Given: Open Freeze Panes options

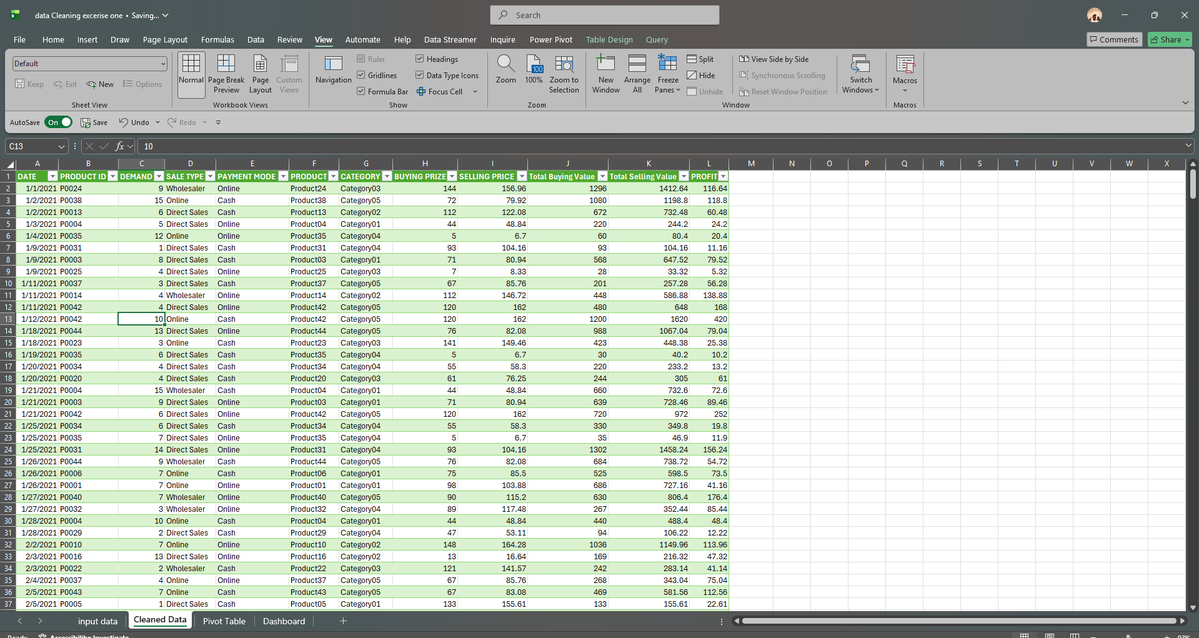Looking at the screenshot, I should pos(668,74).
